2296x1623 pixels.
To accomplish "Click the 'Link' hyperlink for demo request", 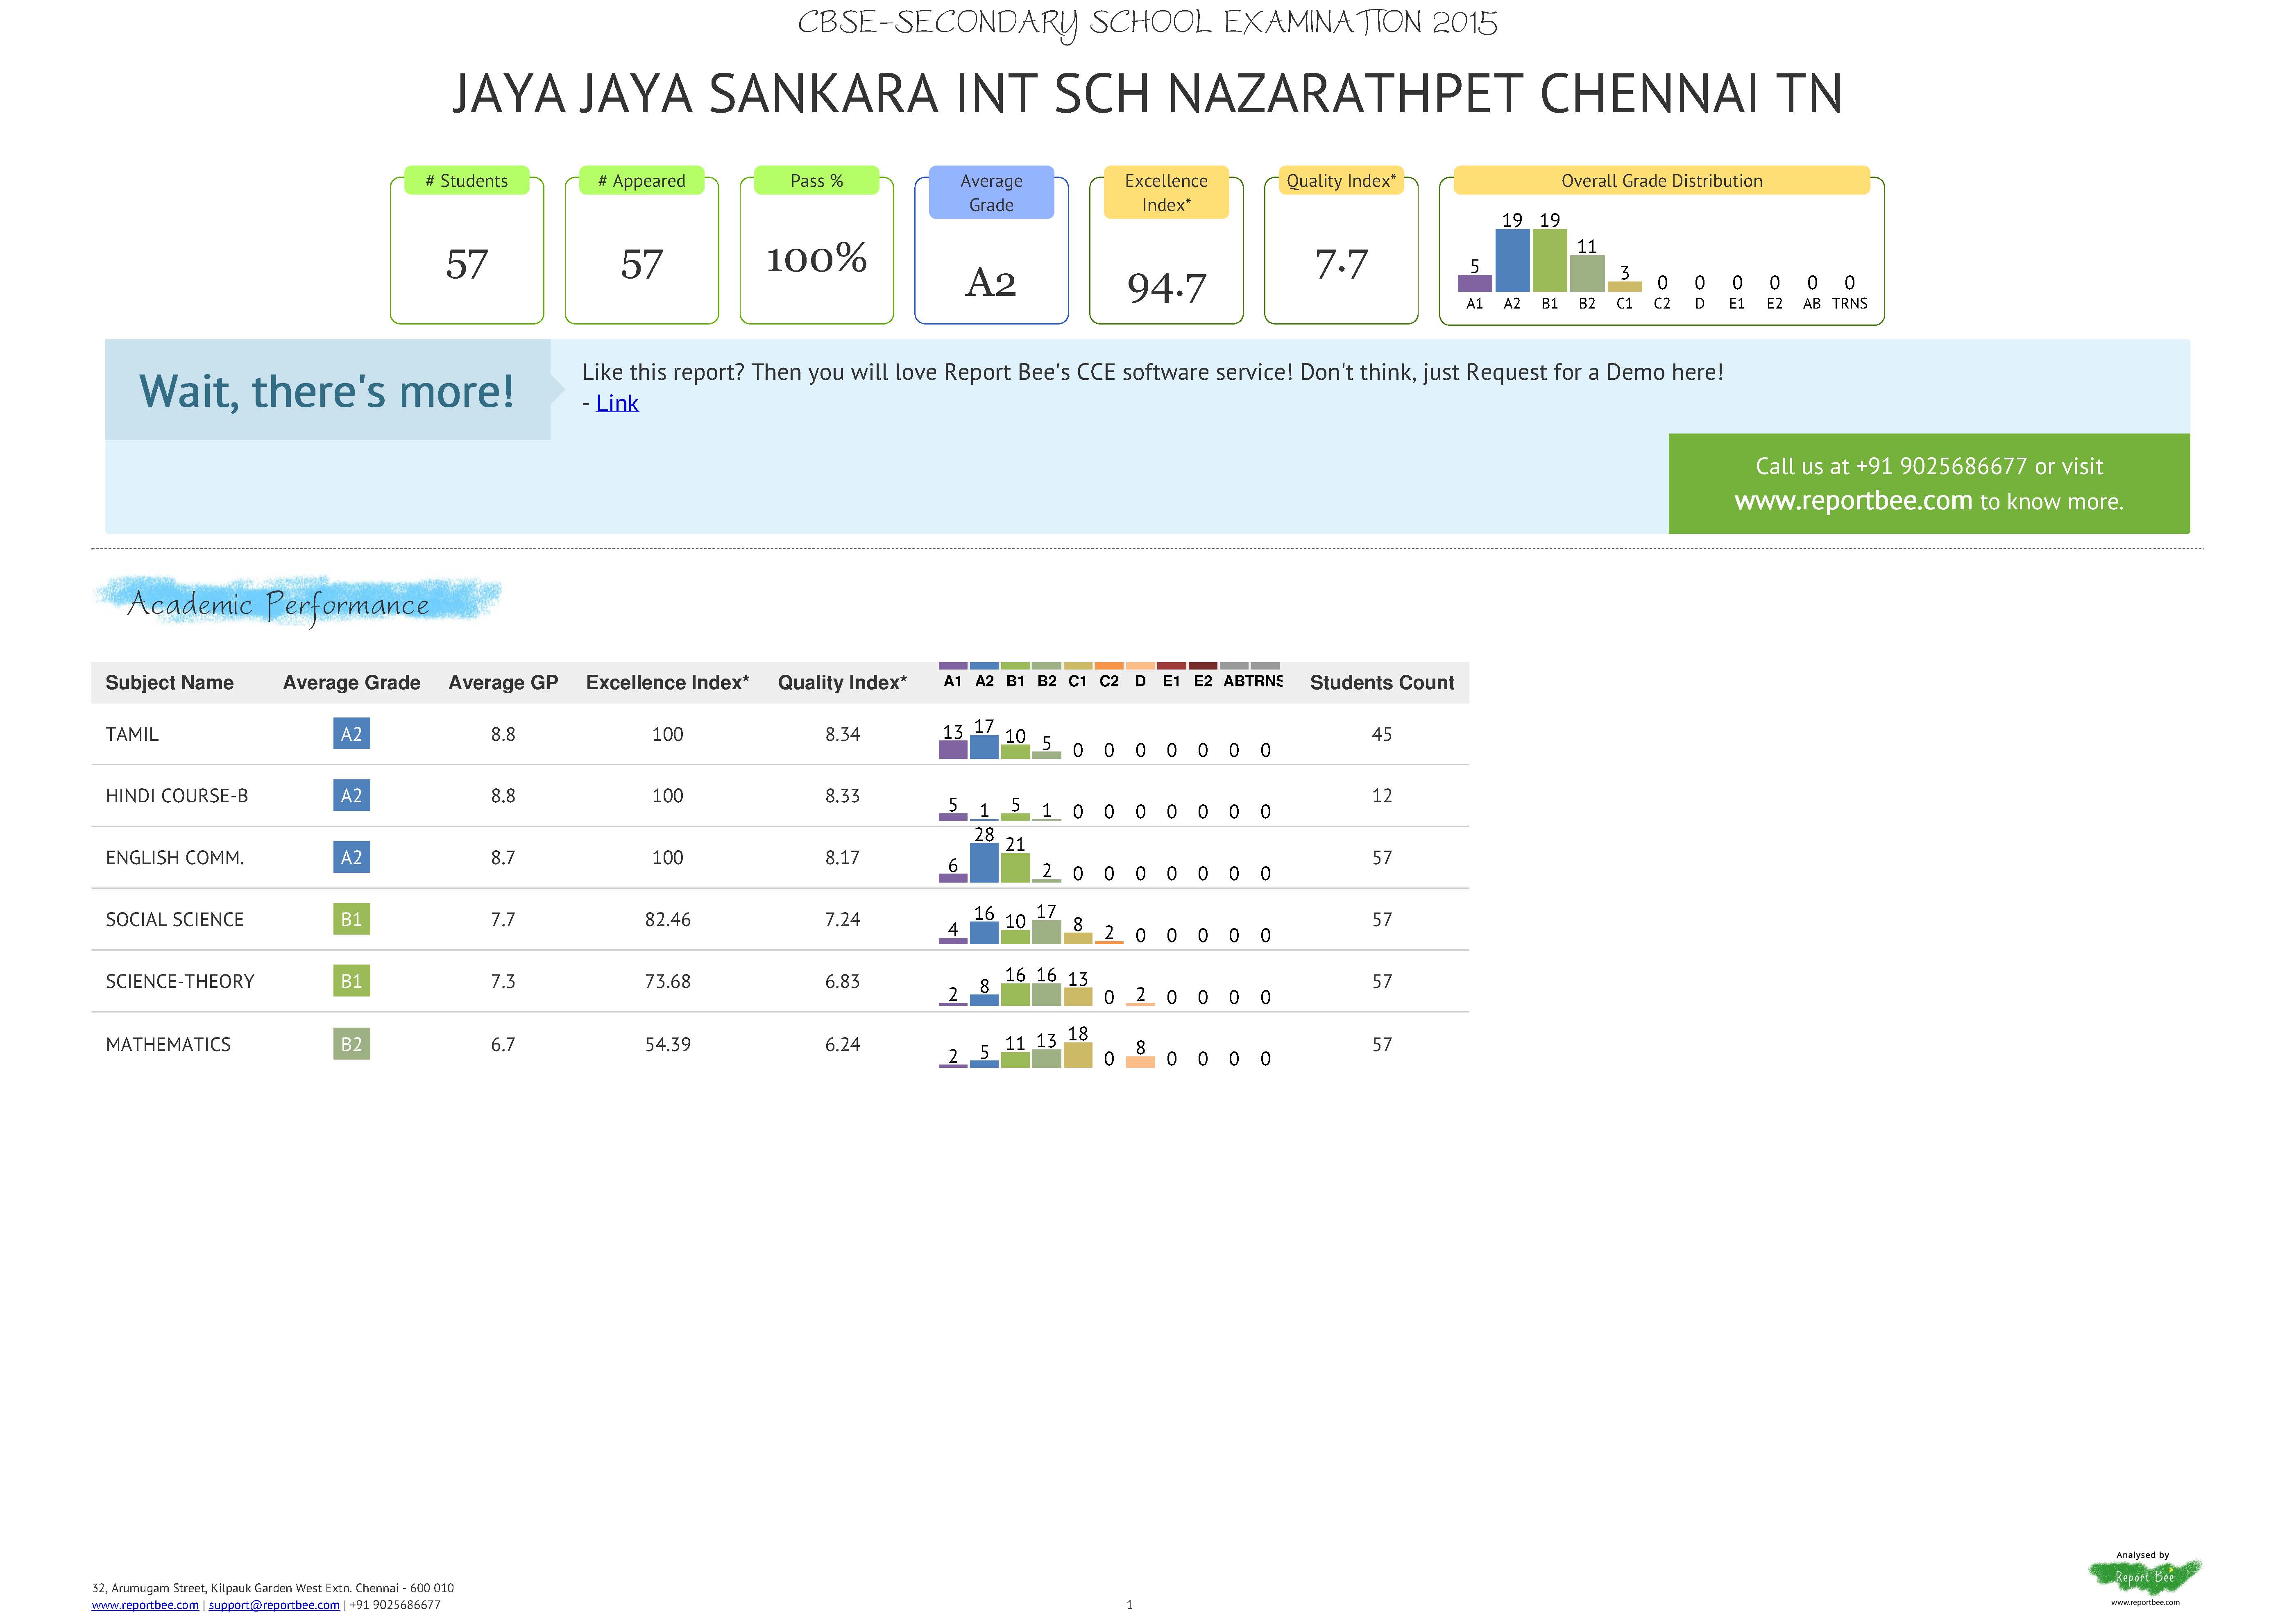I will point(617,403).
